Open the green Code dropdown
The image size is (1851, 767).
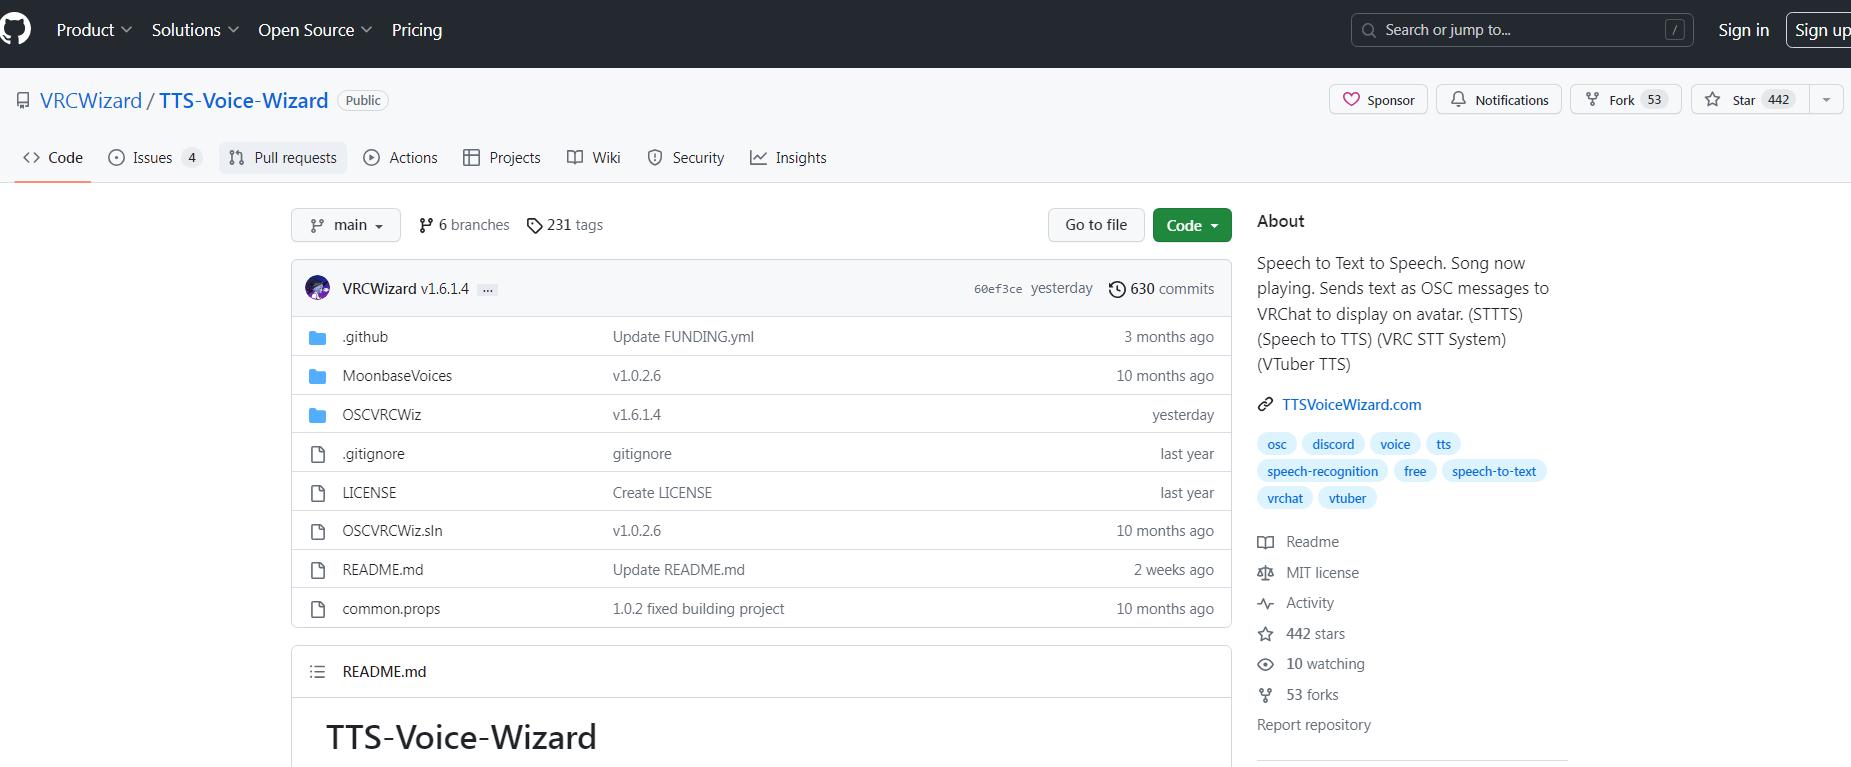(x=1192, y=225)
